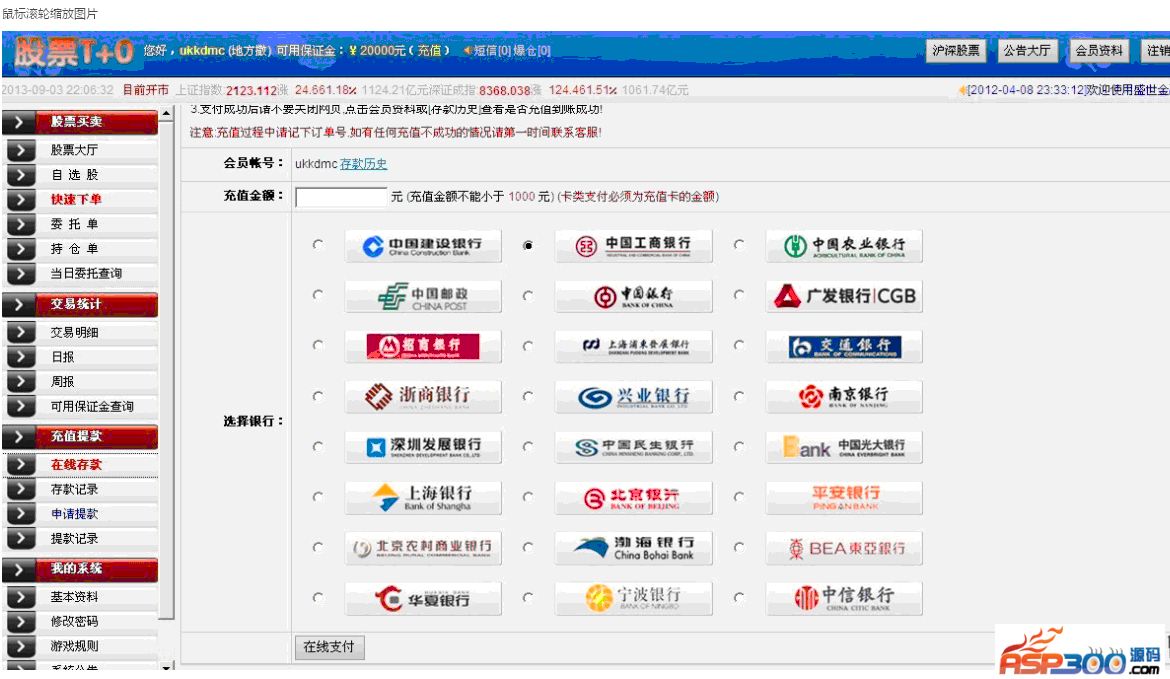
Task: Click the 中国建设银行 logo
Action: pyautogui.click(x=423, y=246)
